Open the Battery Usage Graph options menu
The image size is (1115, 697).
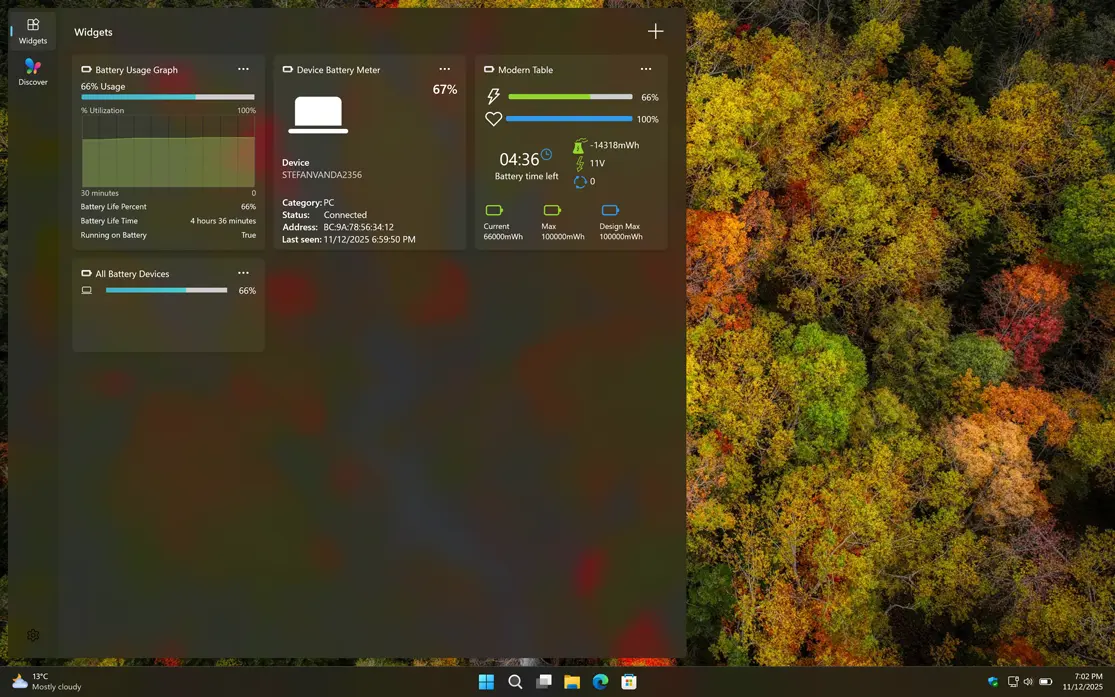[243, 69]
